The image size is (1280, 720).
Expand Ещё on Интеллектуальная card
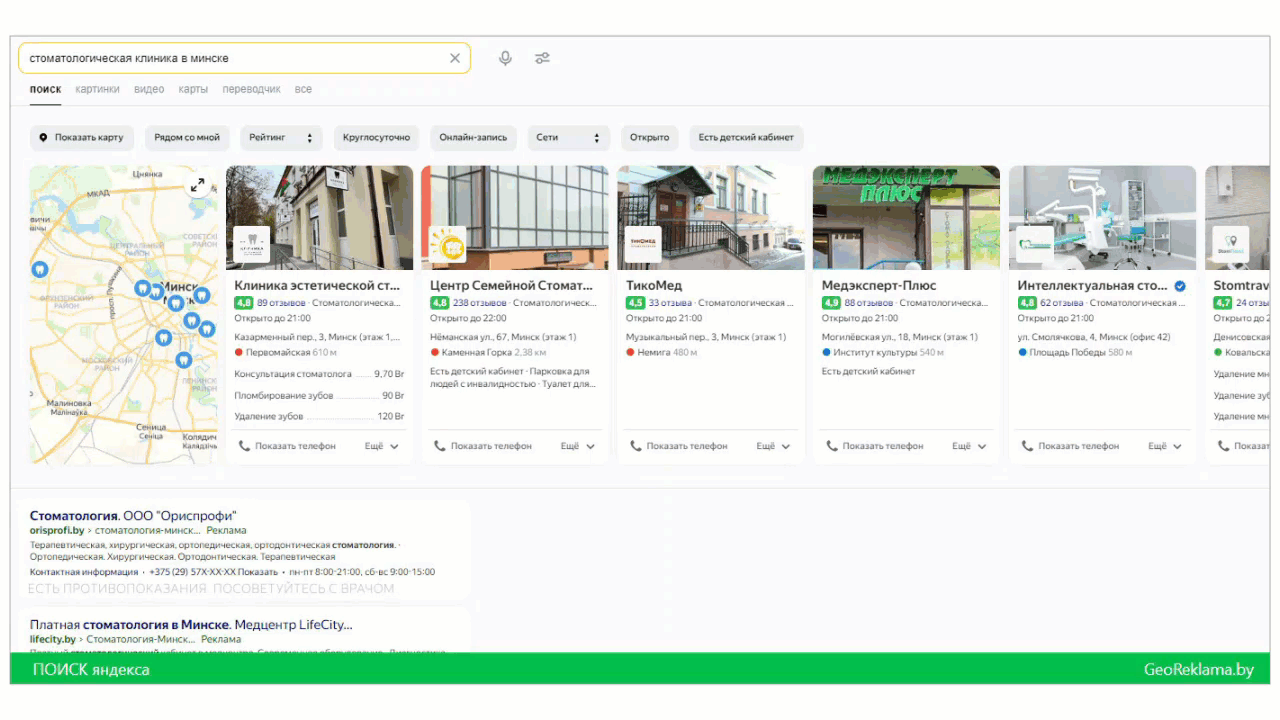[1166, 446]
